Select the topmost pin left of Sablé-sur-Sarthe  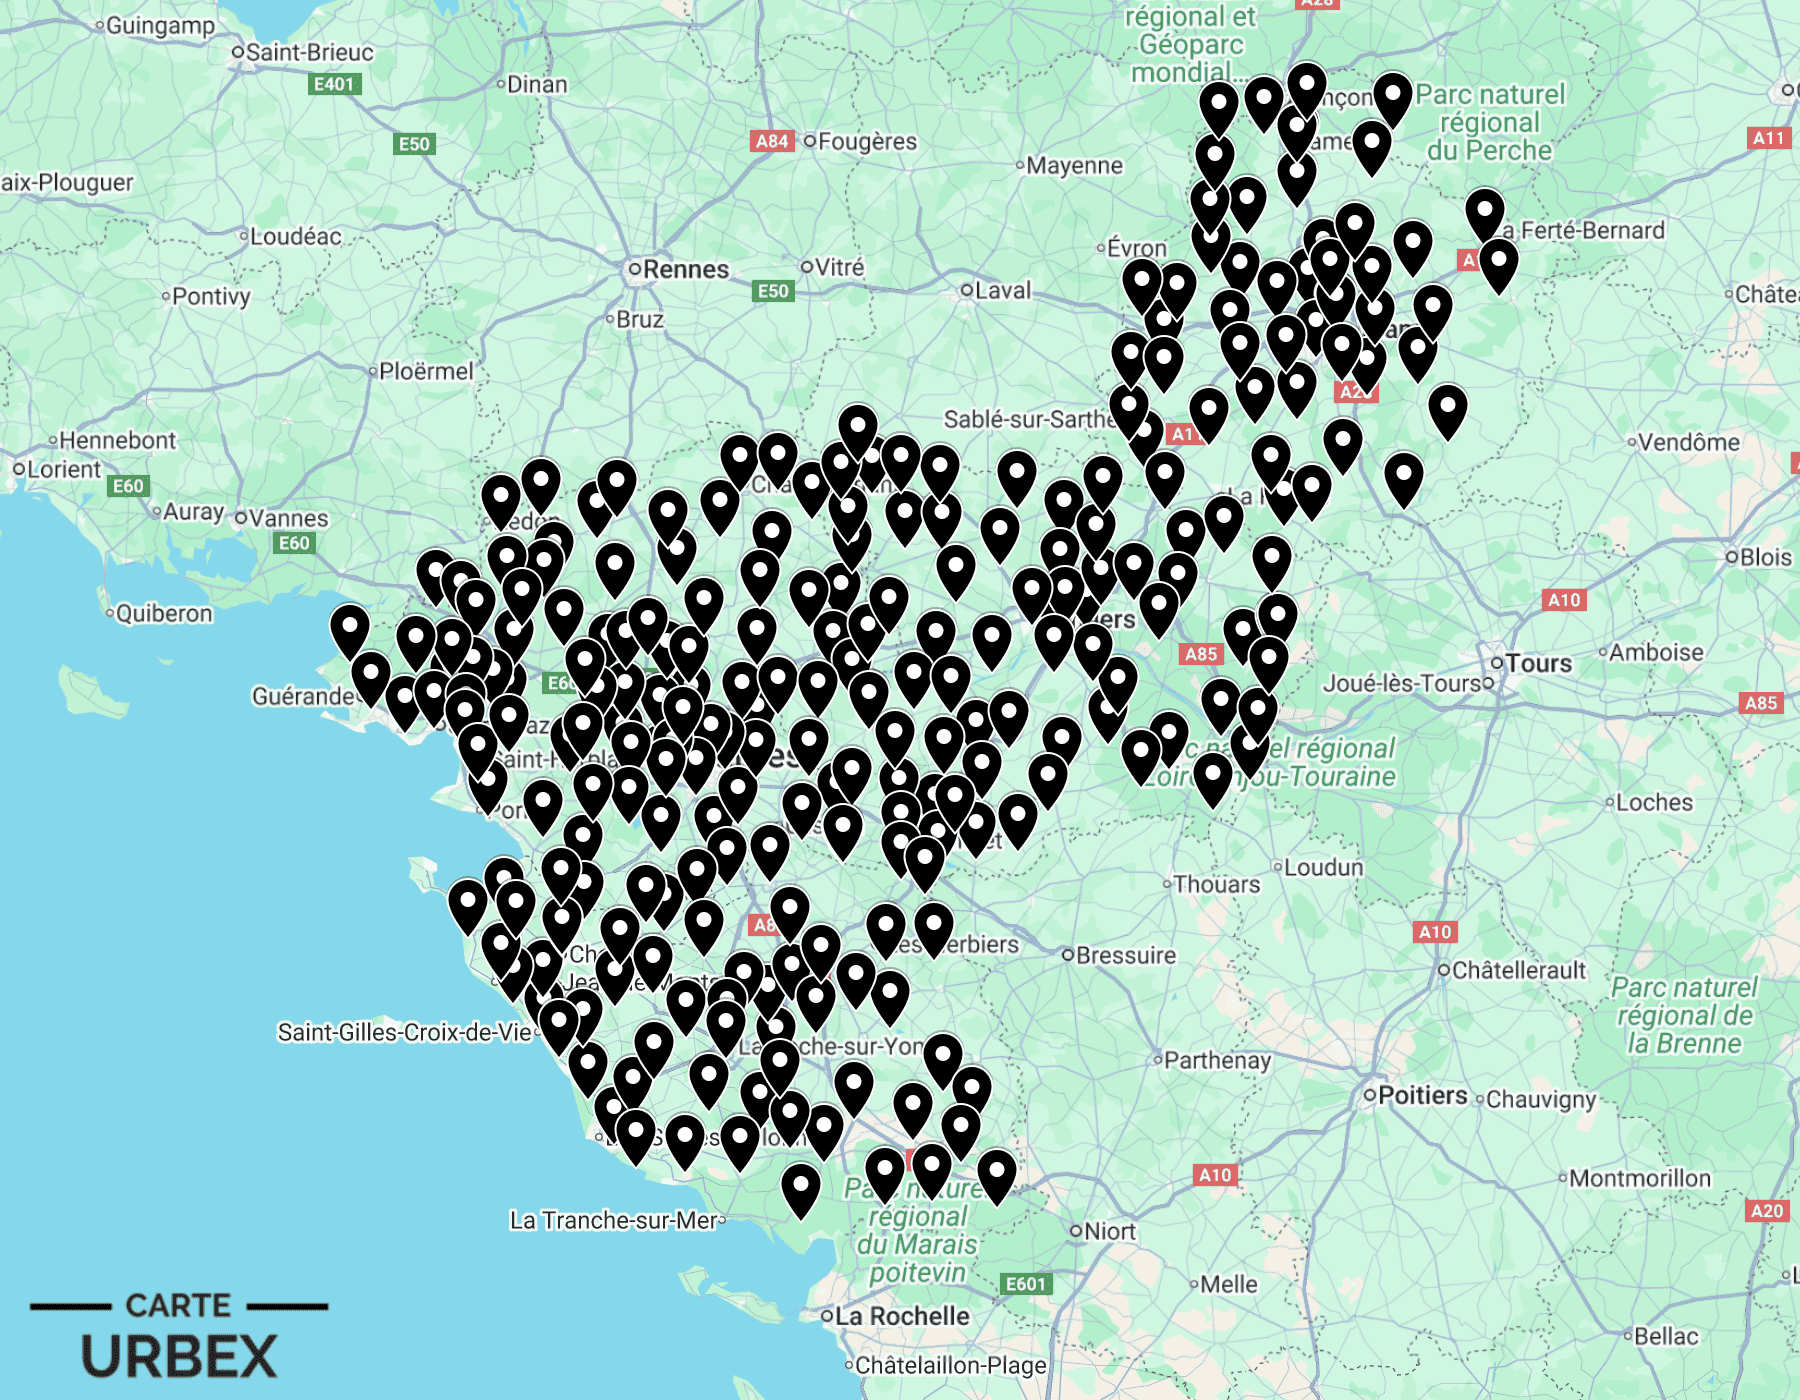coord(857,428)
